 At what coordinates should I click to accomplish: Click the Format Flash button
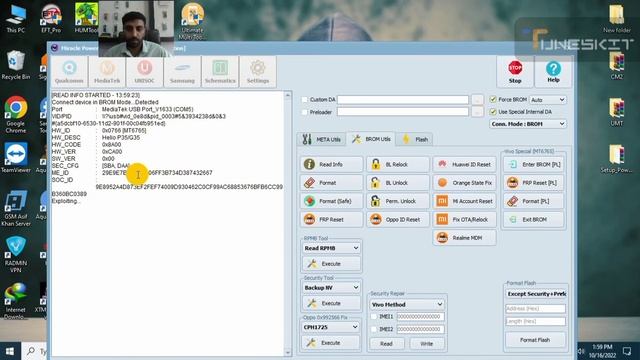[x=535, y=340]
